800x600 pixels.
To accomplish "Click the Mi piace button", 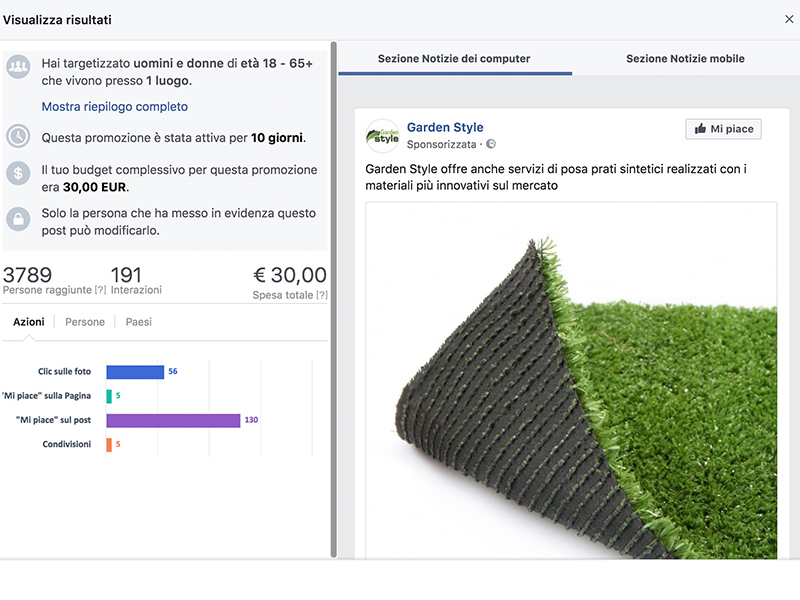I will click(x=723, y=129).
